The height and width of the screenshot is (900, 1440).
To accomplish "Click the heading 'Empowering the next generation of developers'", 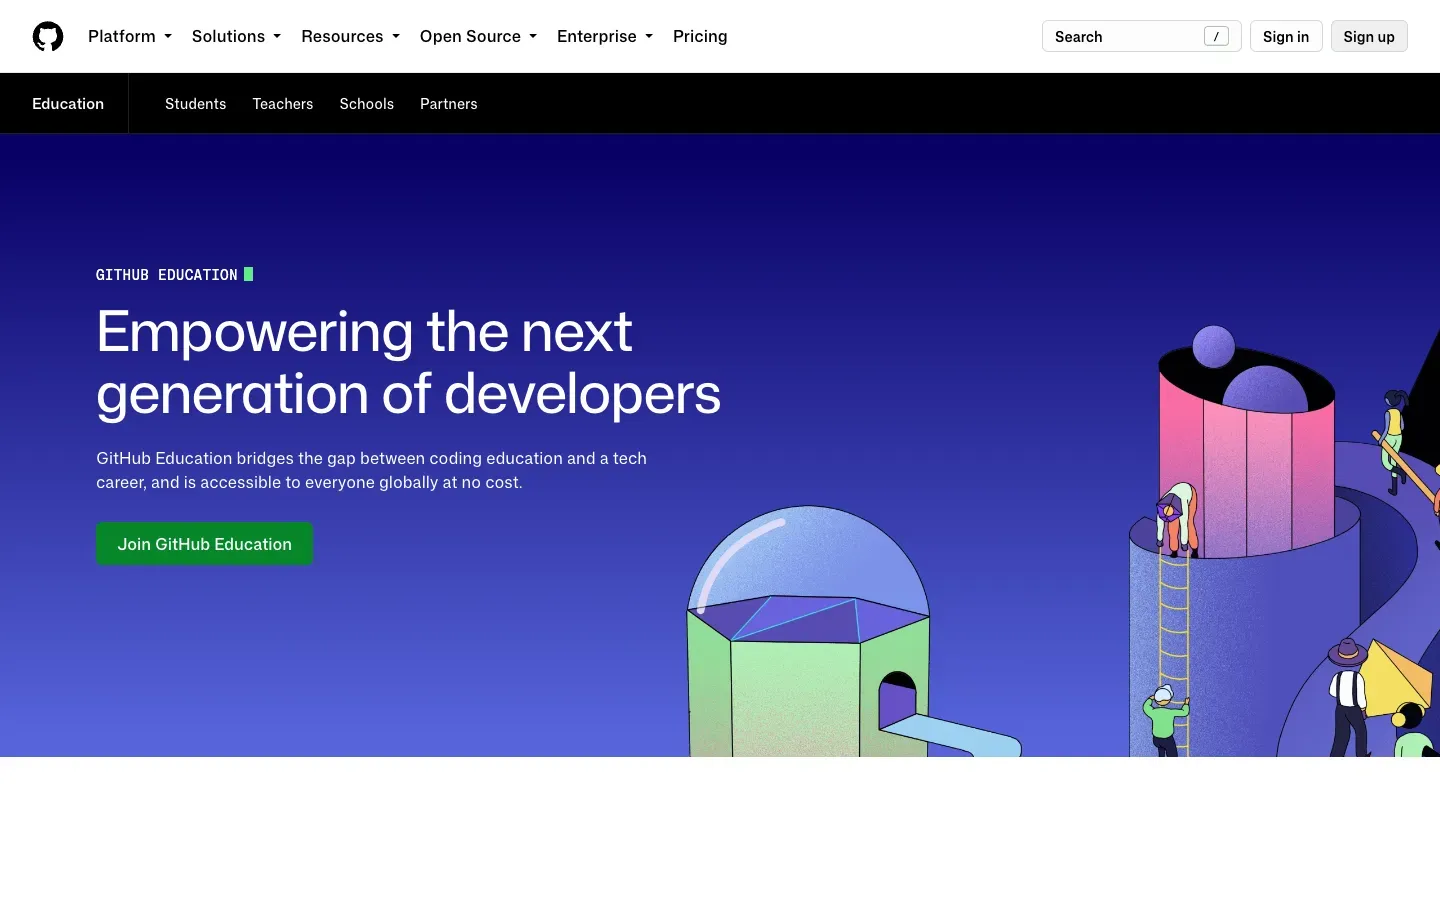I will coord(408,362).
